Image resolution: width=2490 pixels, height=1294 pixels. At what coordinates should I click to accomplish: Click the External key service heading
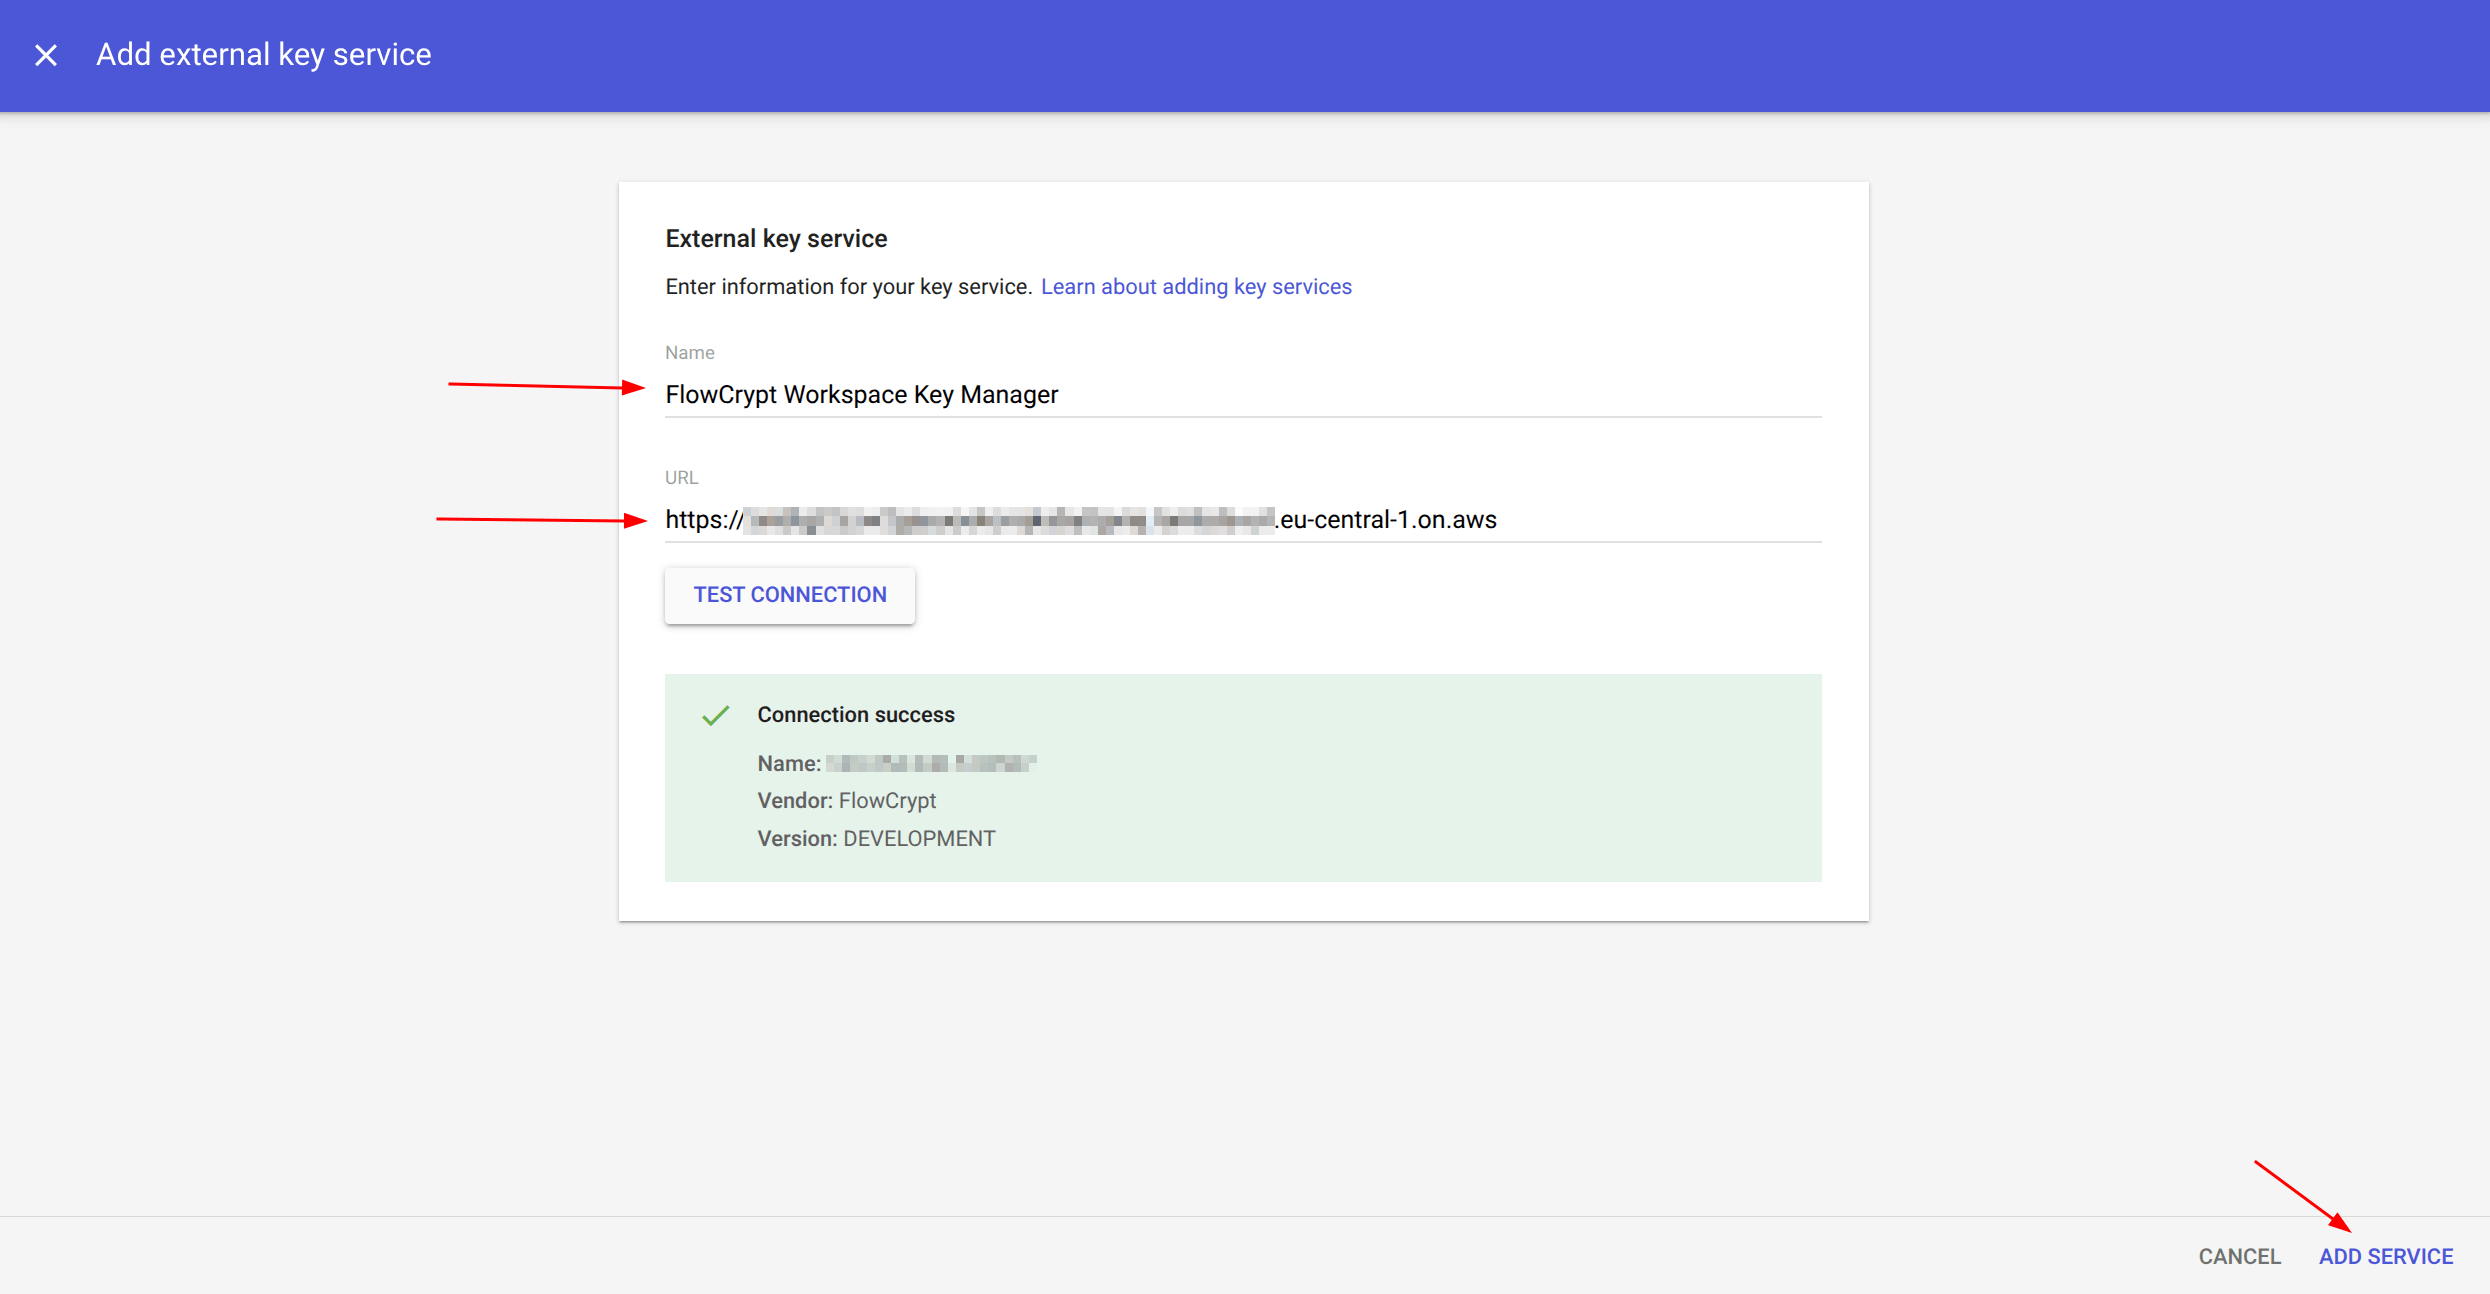coord(776,239)
